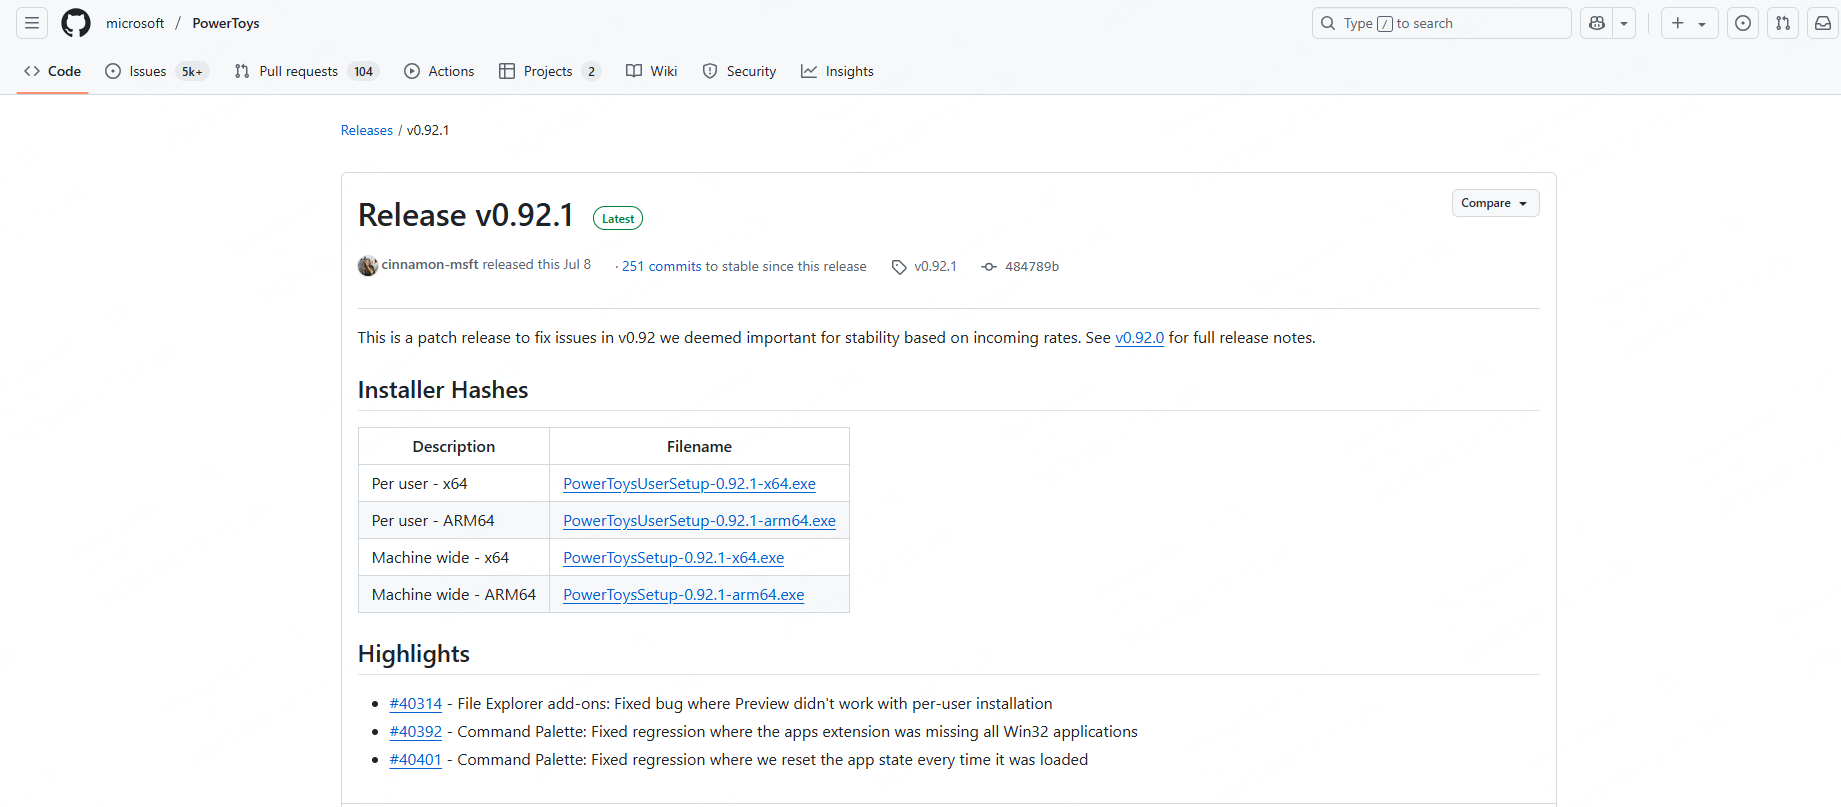Open your issues icon in header
The height and width of the screenshot is (807, 1841).
[x=1743, y=23]
